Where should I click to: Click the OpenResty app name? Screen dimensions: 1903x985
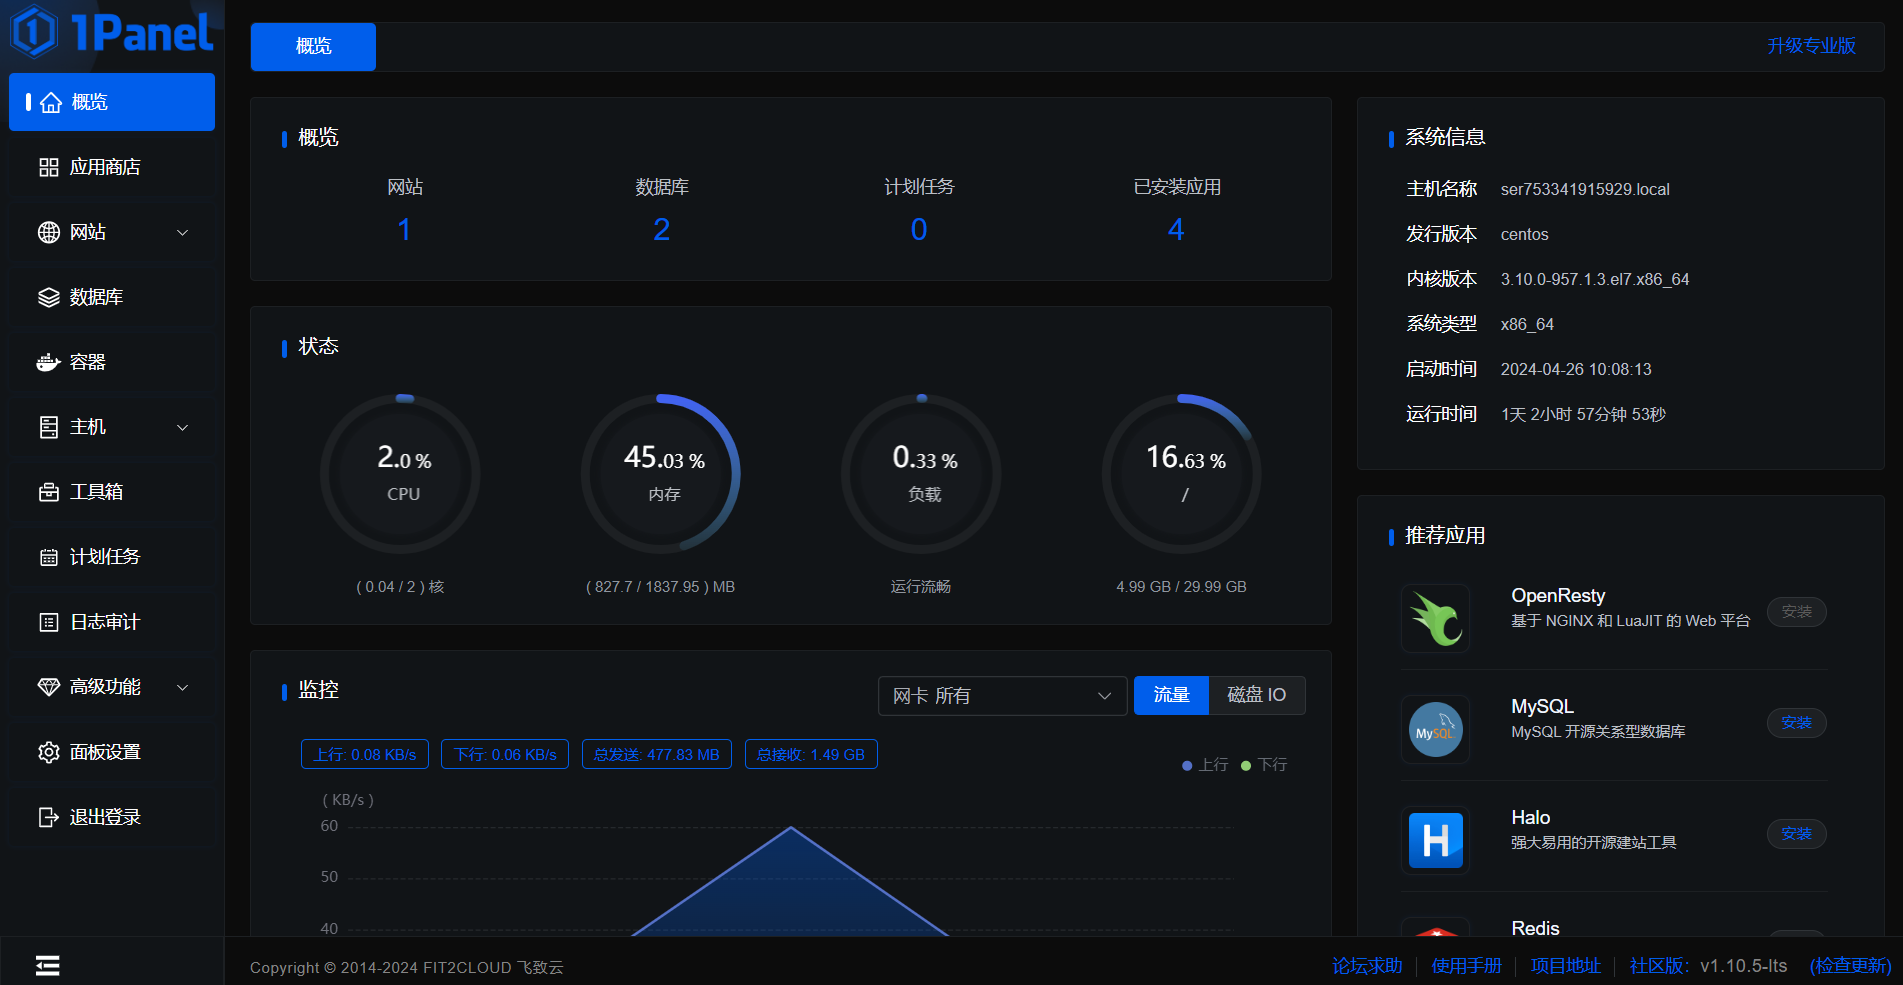(x=1558, y=596)
